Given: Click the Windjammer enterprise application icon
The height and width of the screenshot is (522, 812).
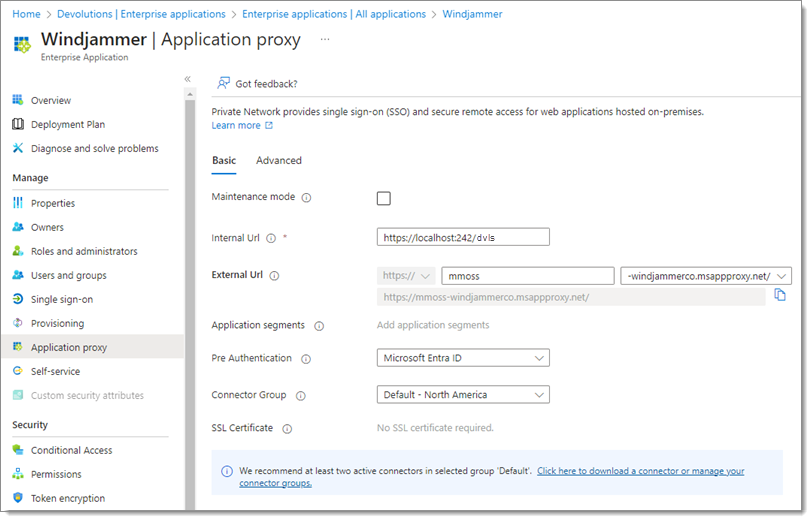Looking at the screenshot, I should point(22,45).
